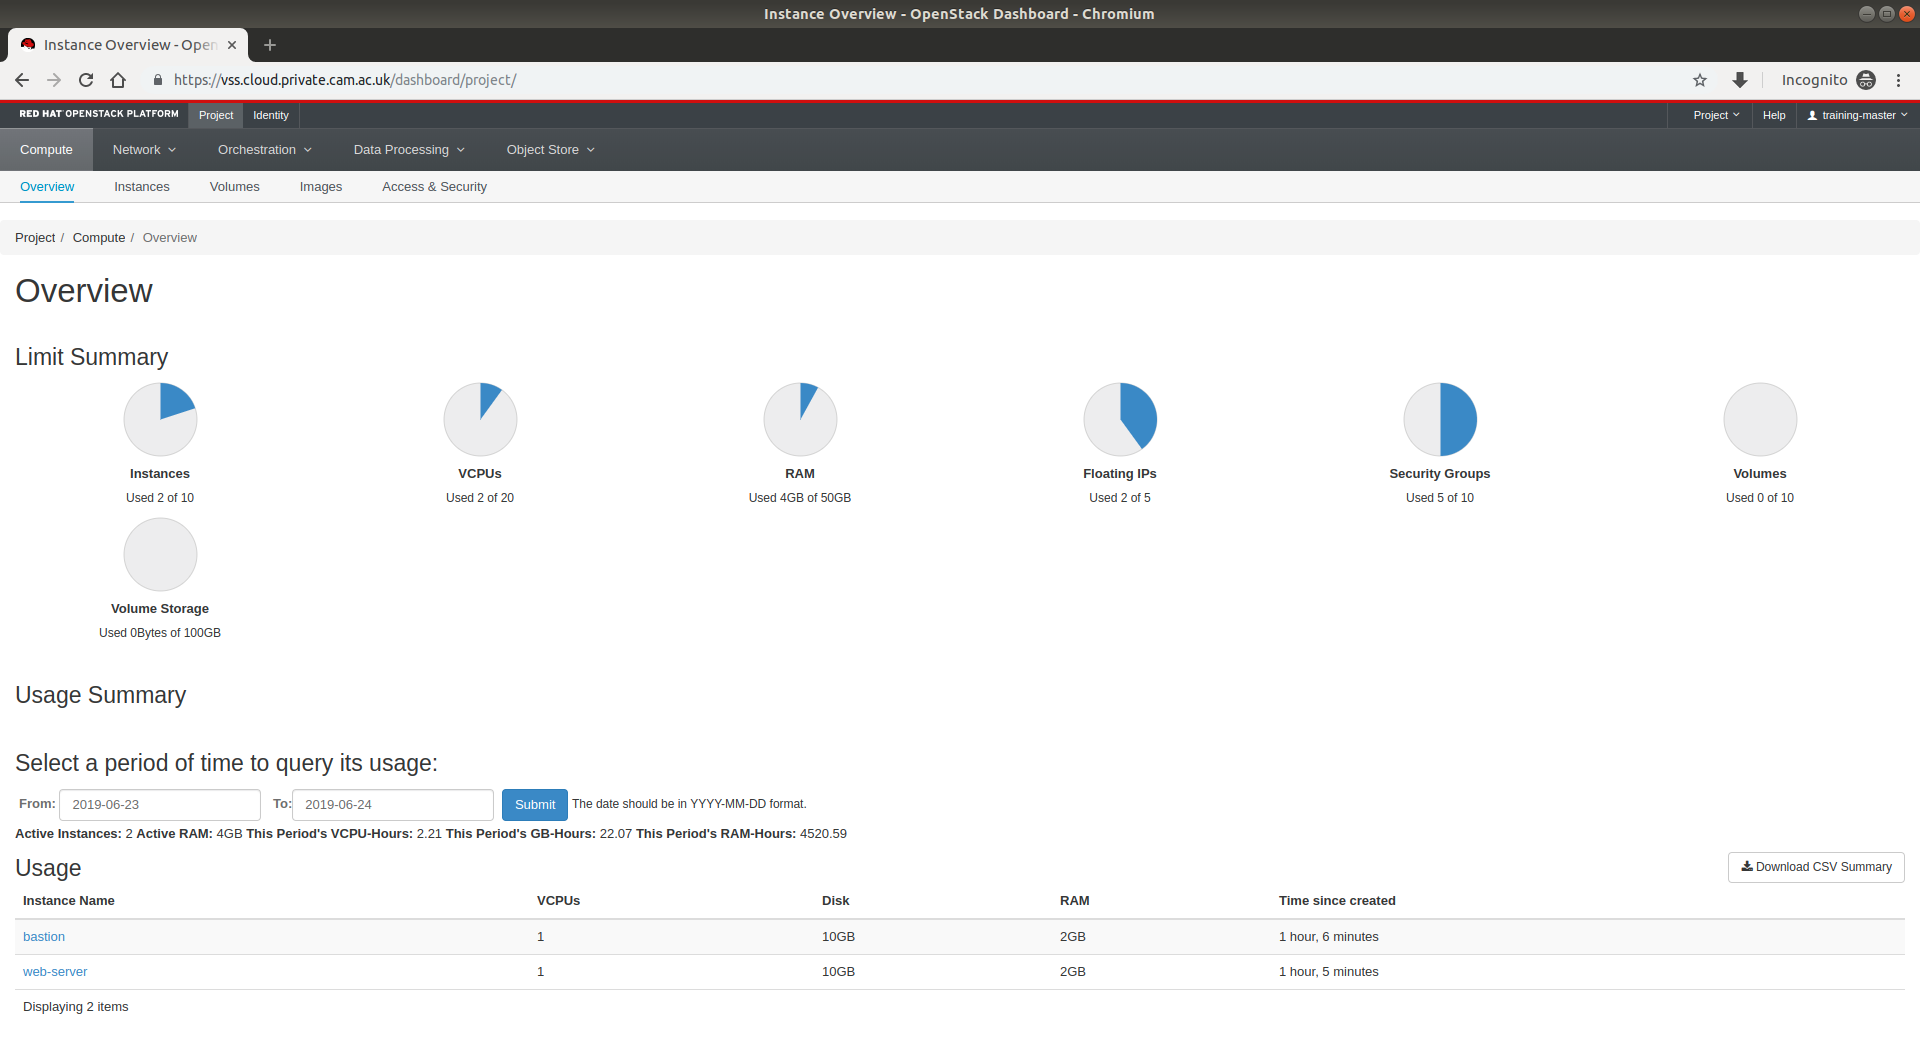This screenshot has width=1920, height=1053.
Task: Open browser downloads with the arrow icon
Action: (x=1740, y=80)
